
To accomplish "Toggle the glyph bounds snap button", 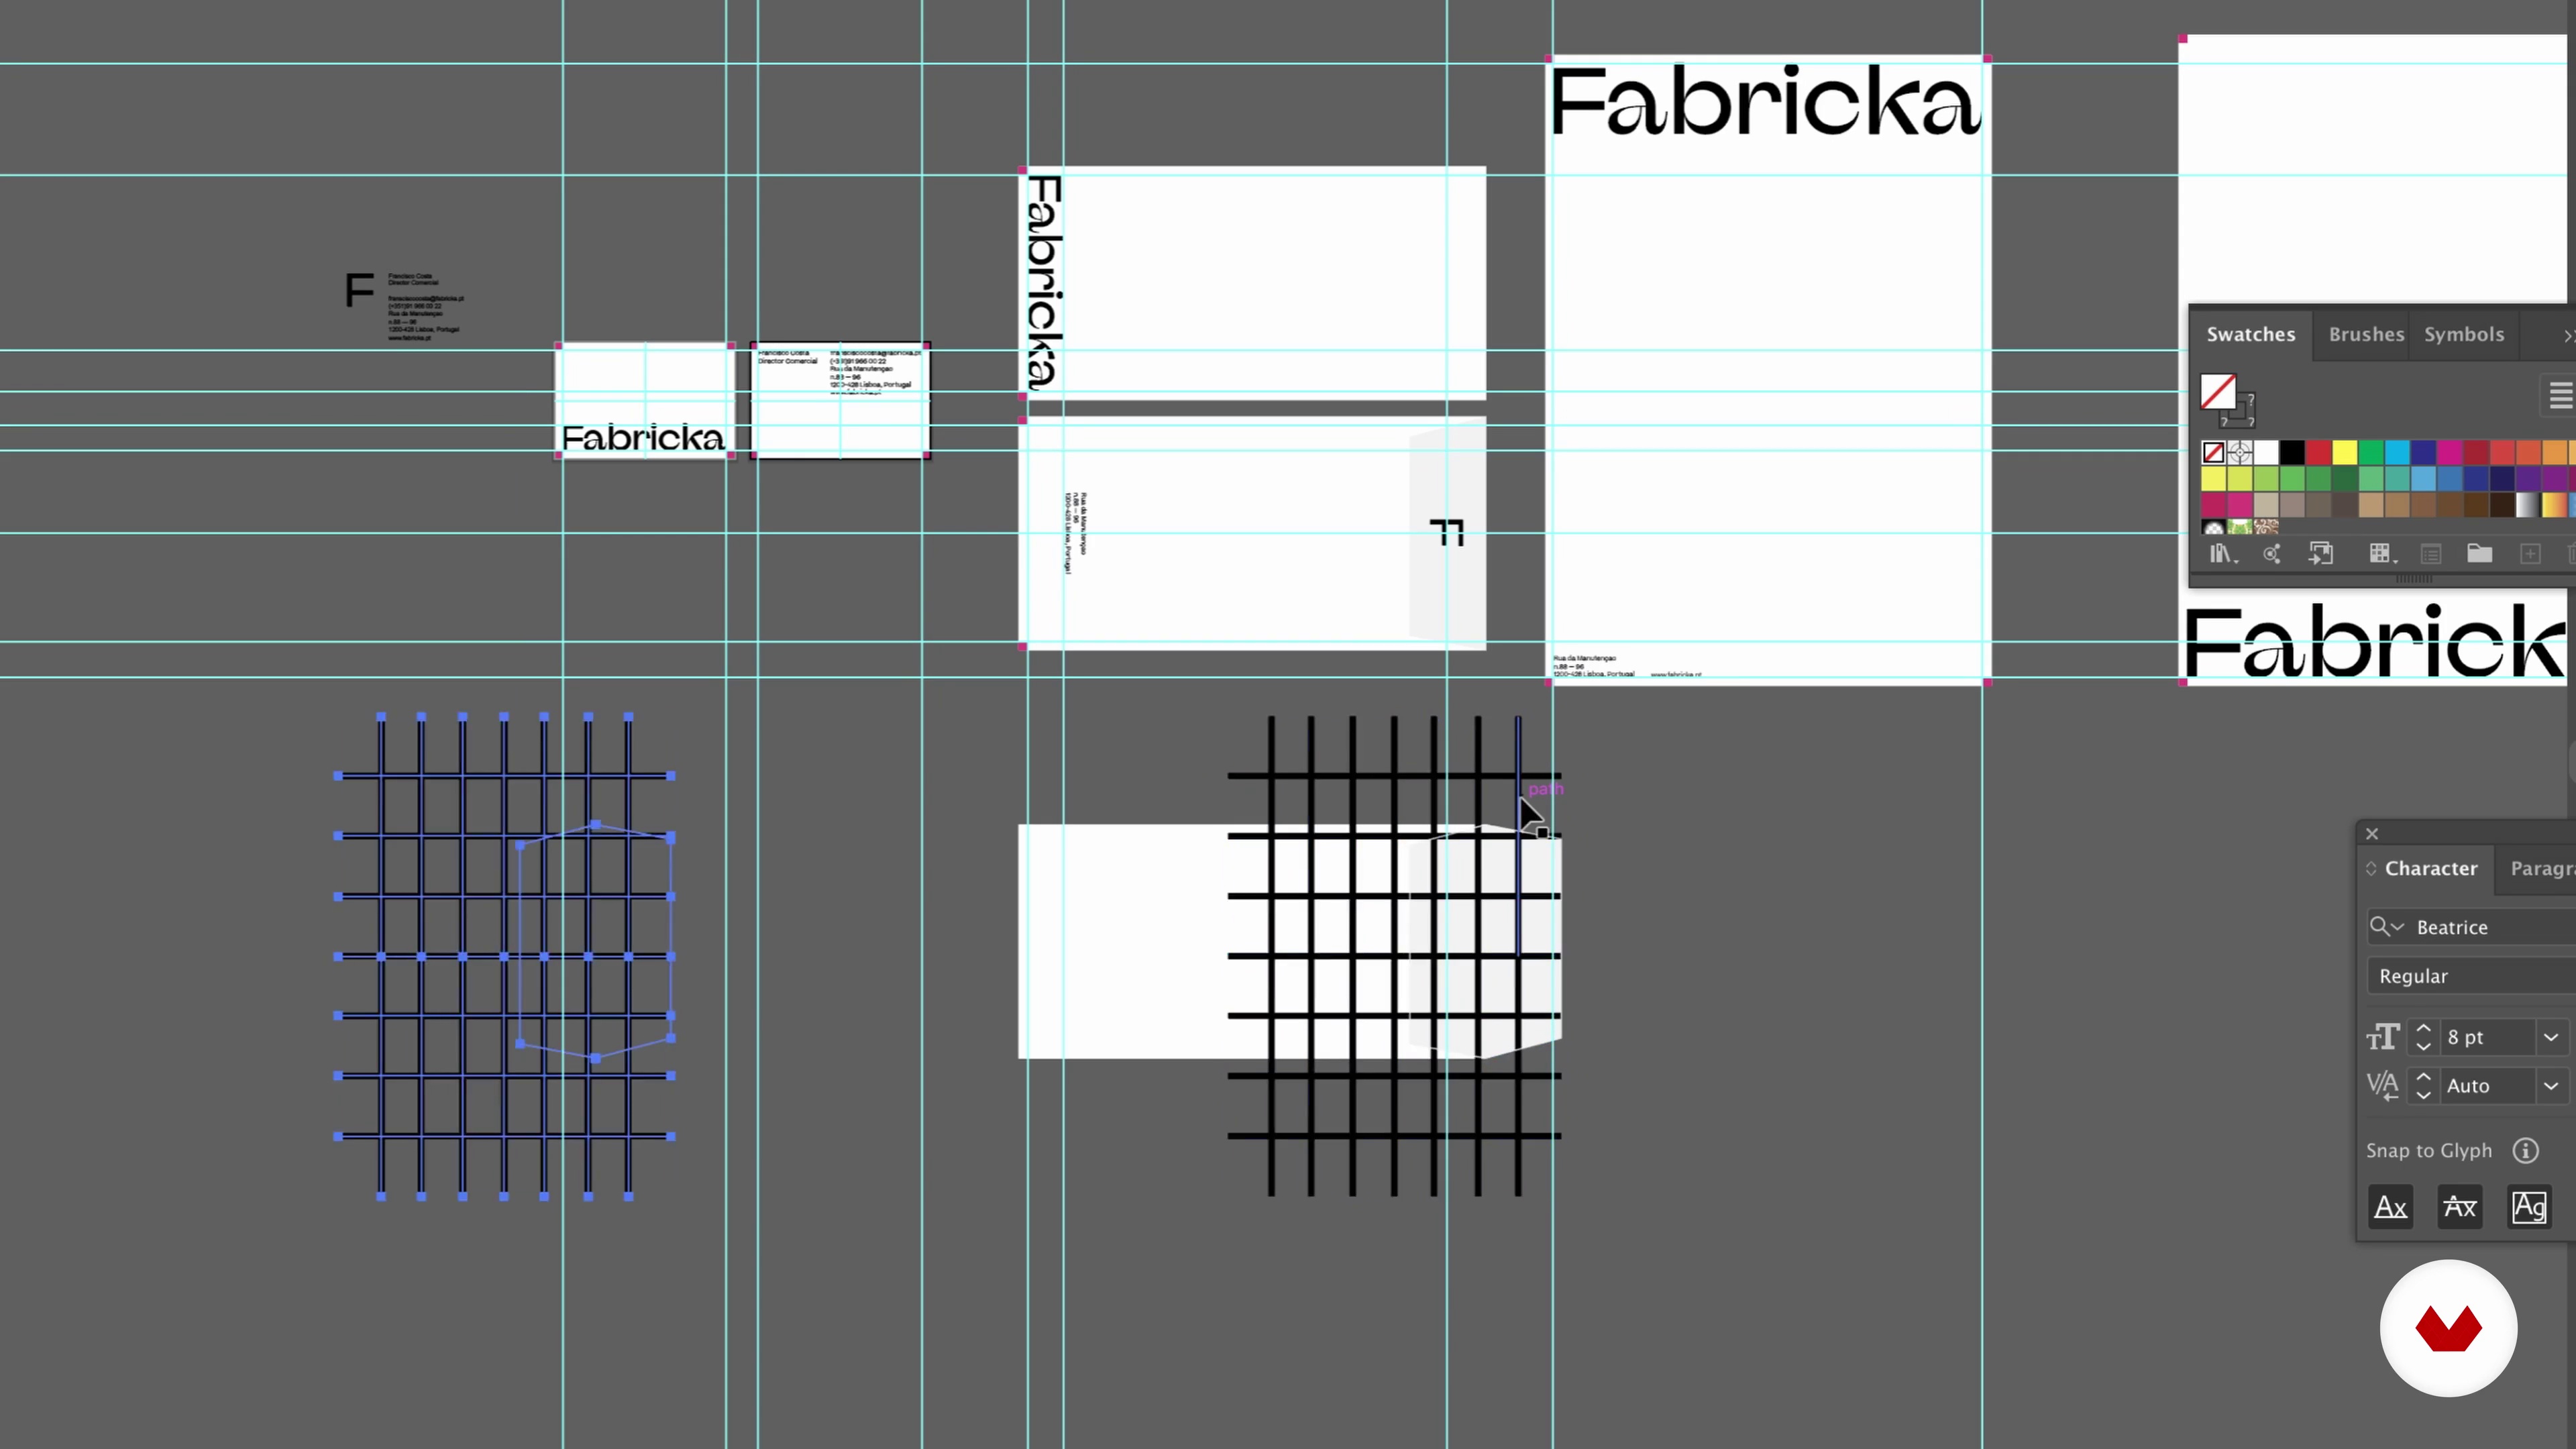I will 2529,1207.
